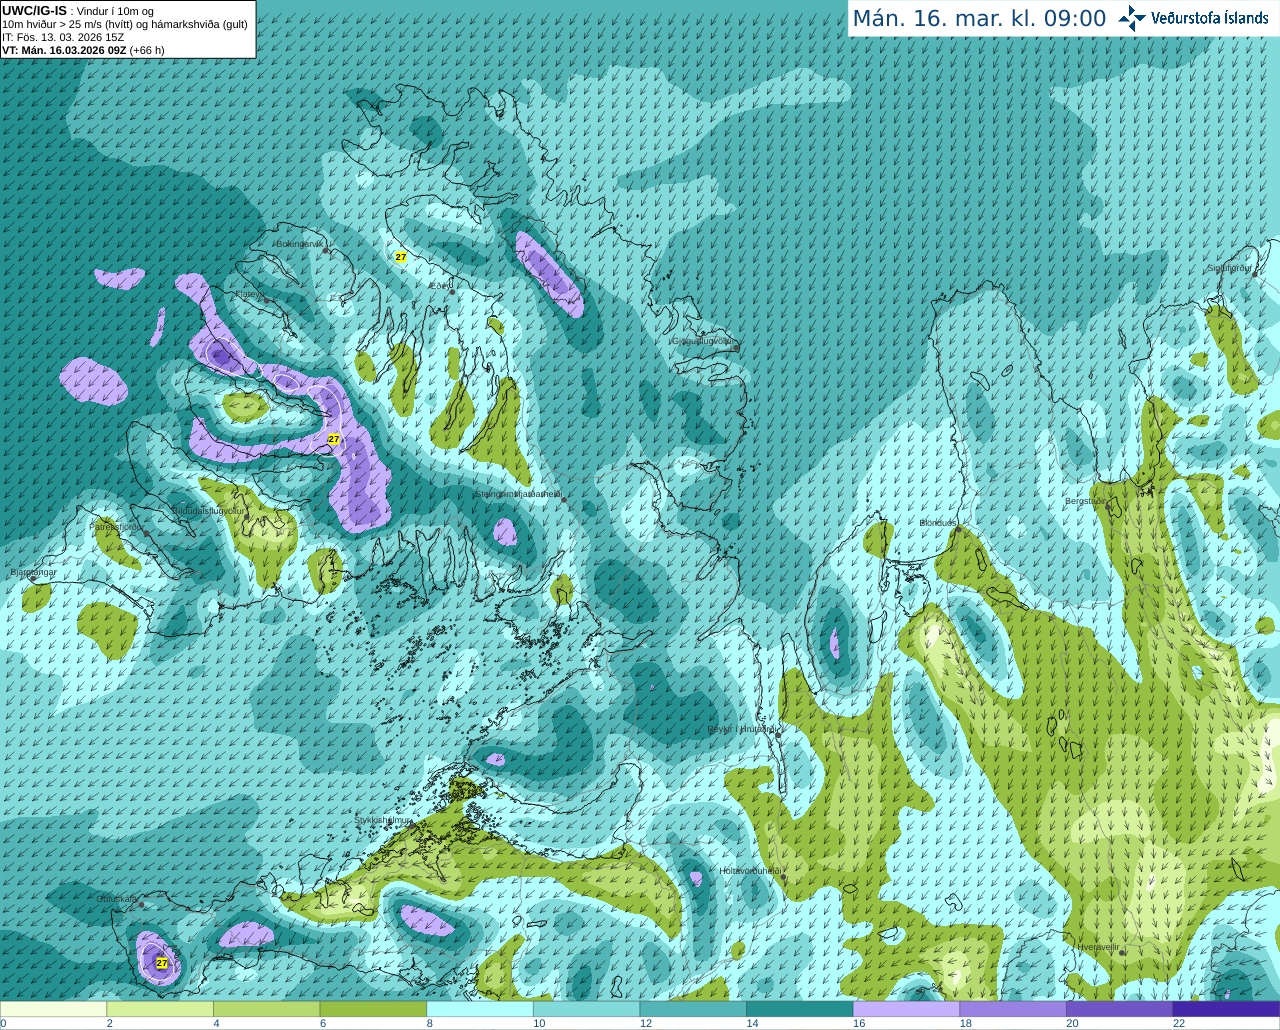Click the Æðey station label
The height and width of the screenshot is (1030, 1280).
point(439,286)
